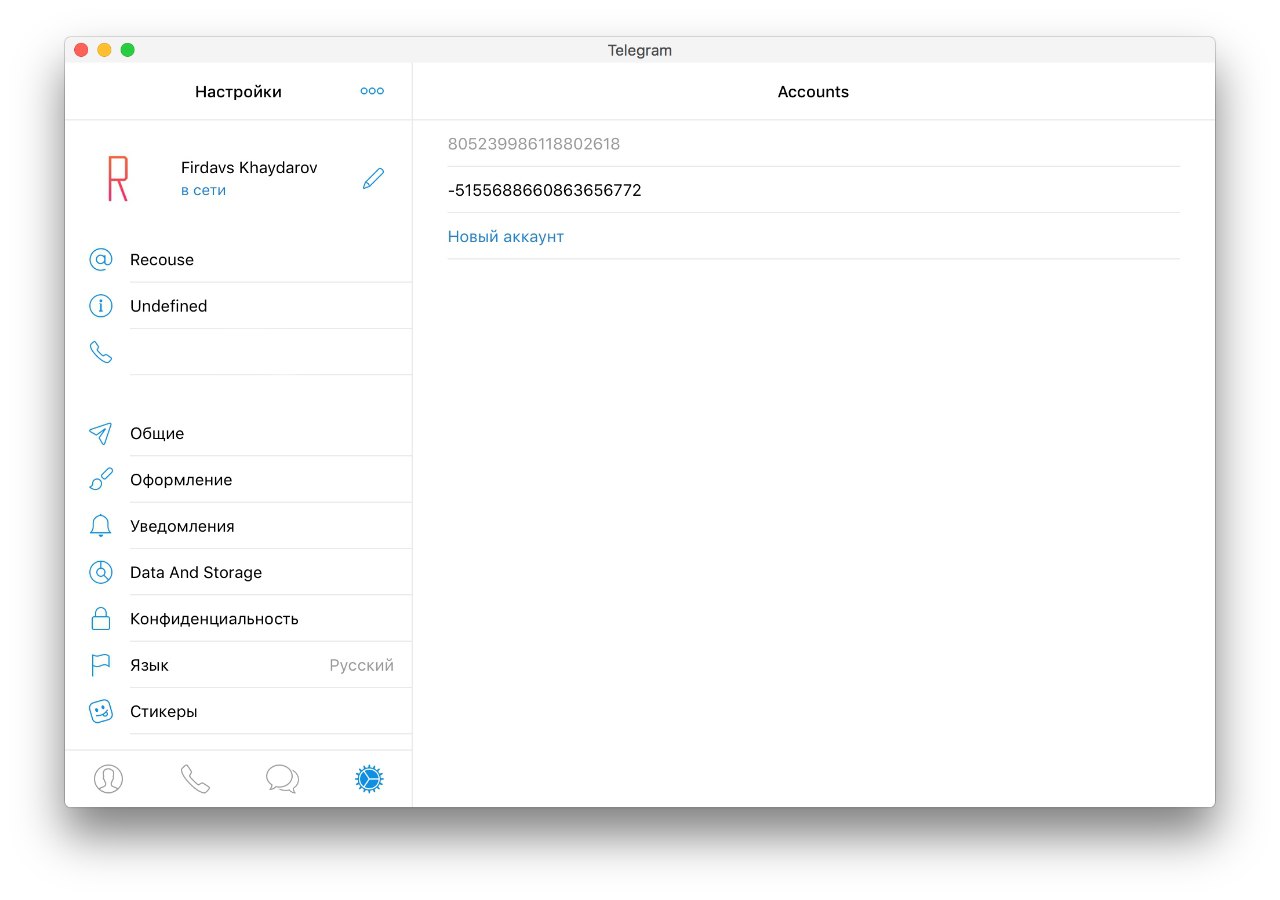
Task: Click the sticker face icon
Action: pyautogui.click(x=101, y=711)
